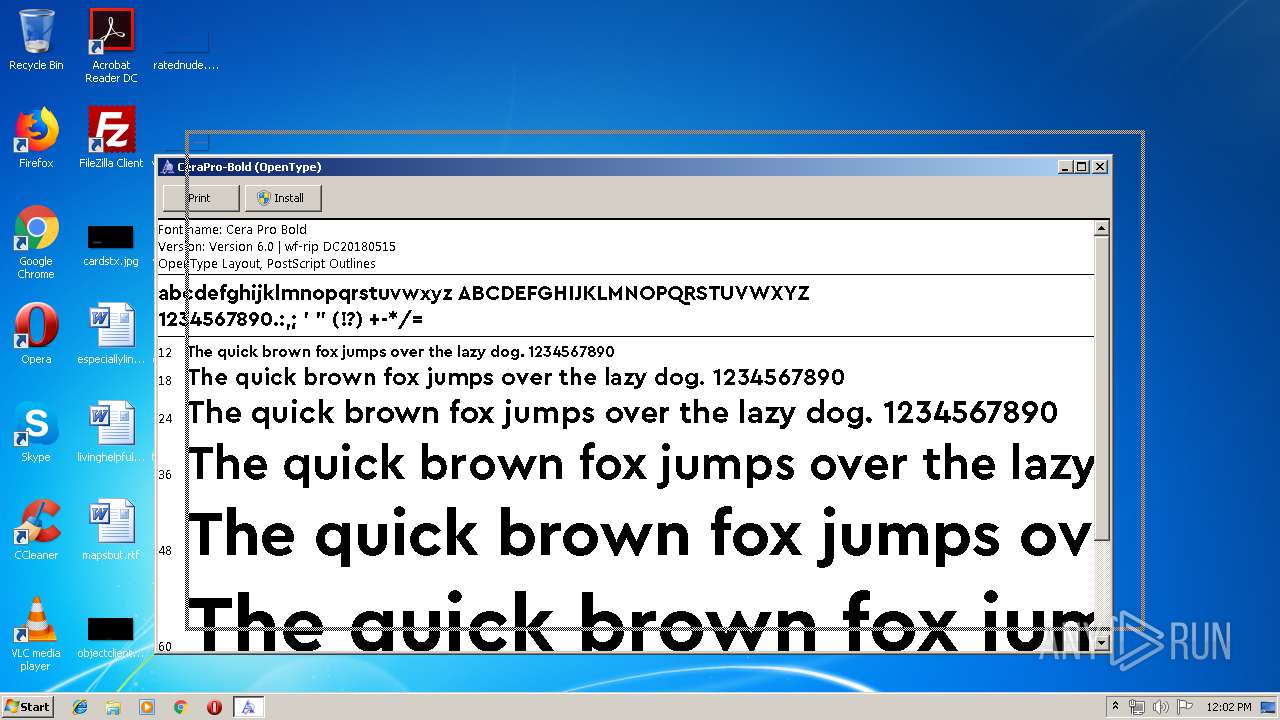This screenshot has height=720, width=1280.
Task: Select the objectclient file icon
Action: coord(111,637)
